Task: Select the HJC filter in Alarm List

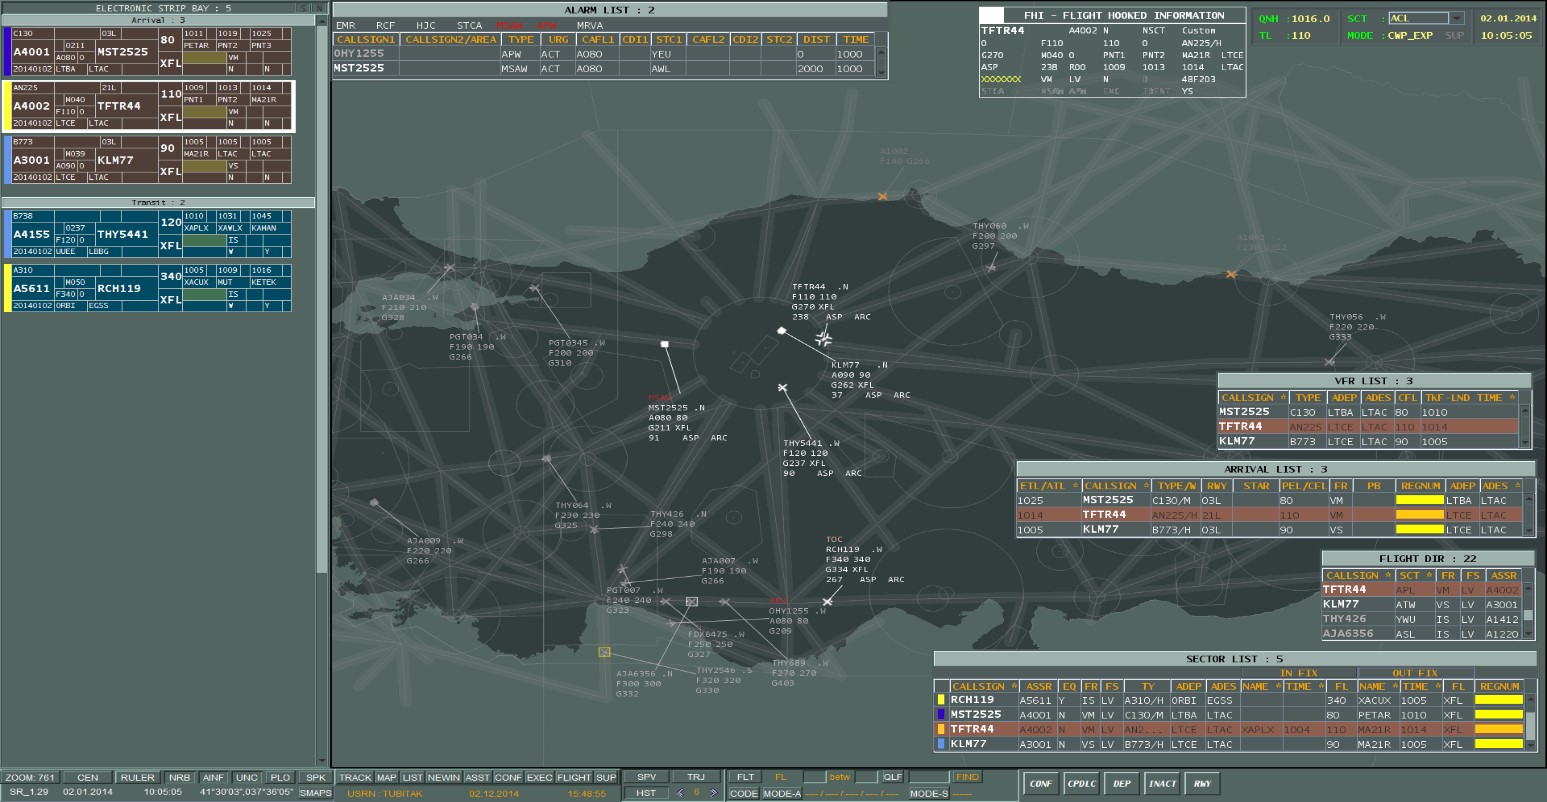Action: pyautogui.click(x=426, y=25)
